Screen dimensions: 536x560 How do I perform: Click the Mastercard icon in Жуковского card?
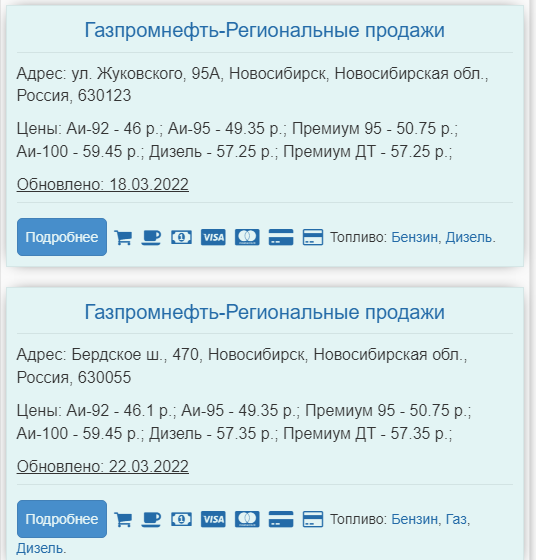(x=247, y=238)
